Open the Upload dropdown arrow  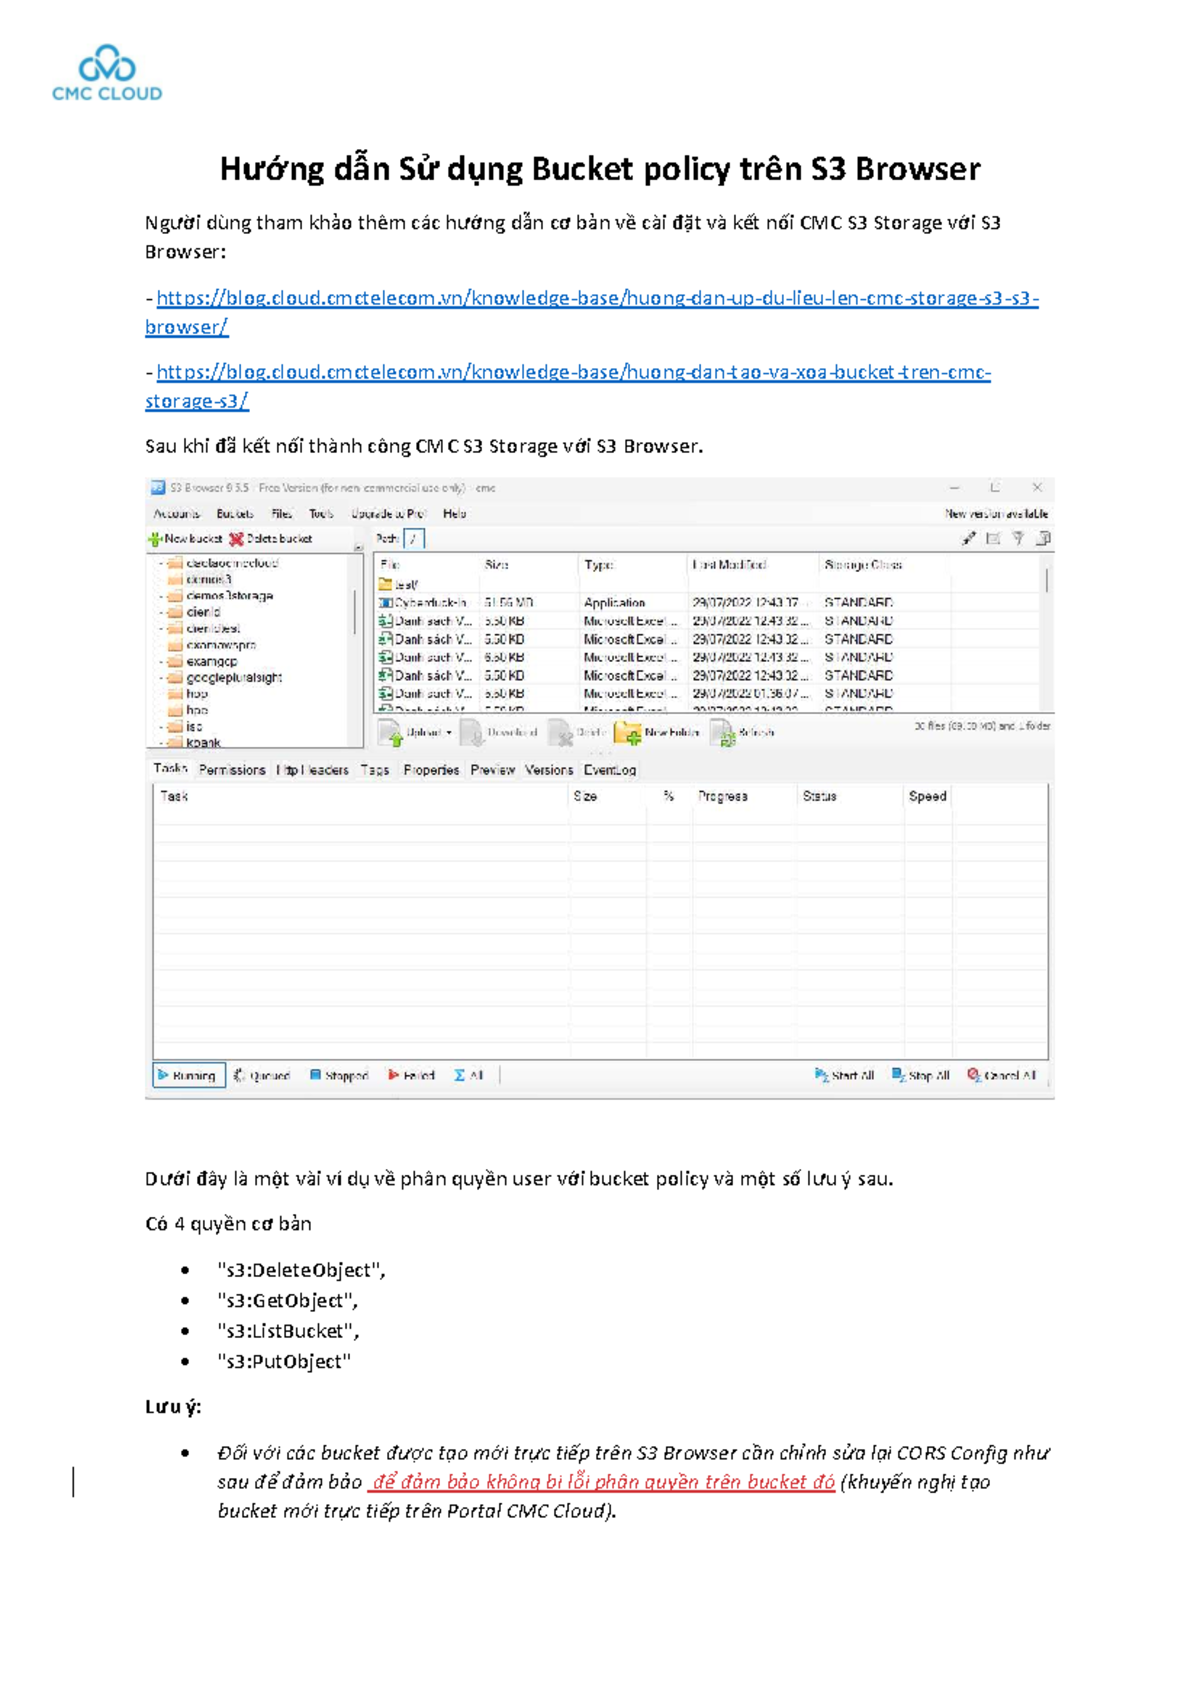tap(449, 733)
